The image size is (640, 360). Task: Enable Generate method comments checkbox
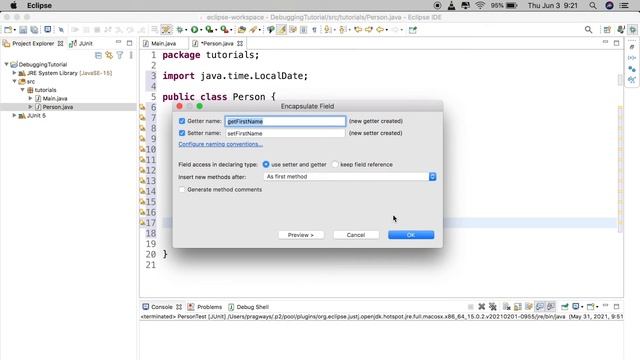182,190
